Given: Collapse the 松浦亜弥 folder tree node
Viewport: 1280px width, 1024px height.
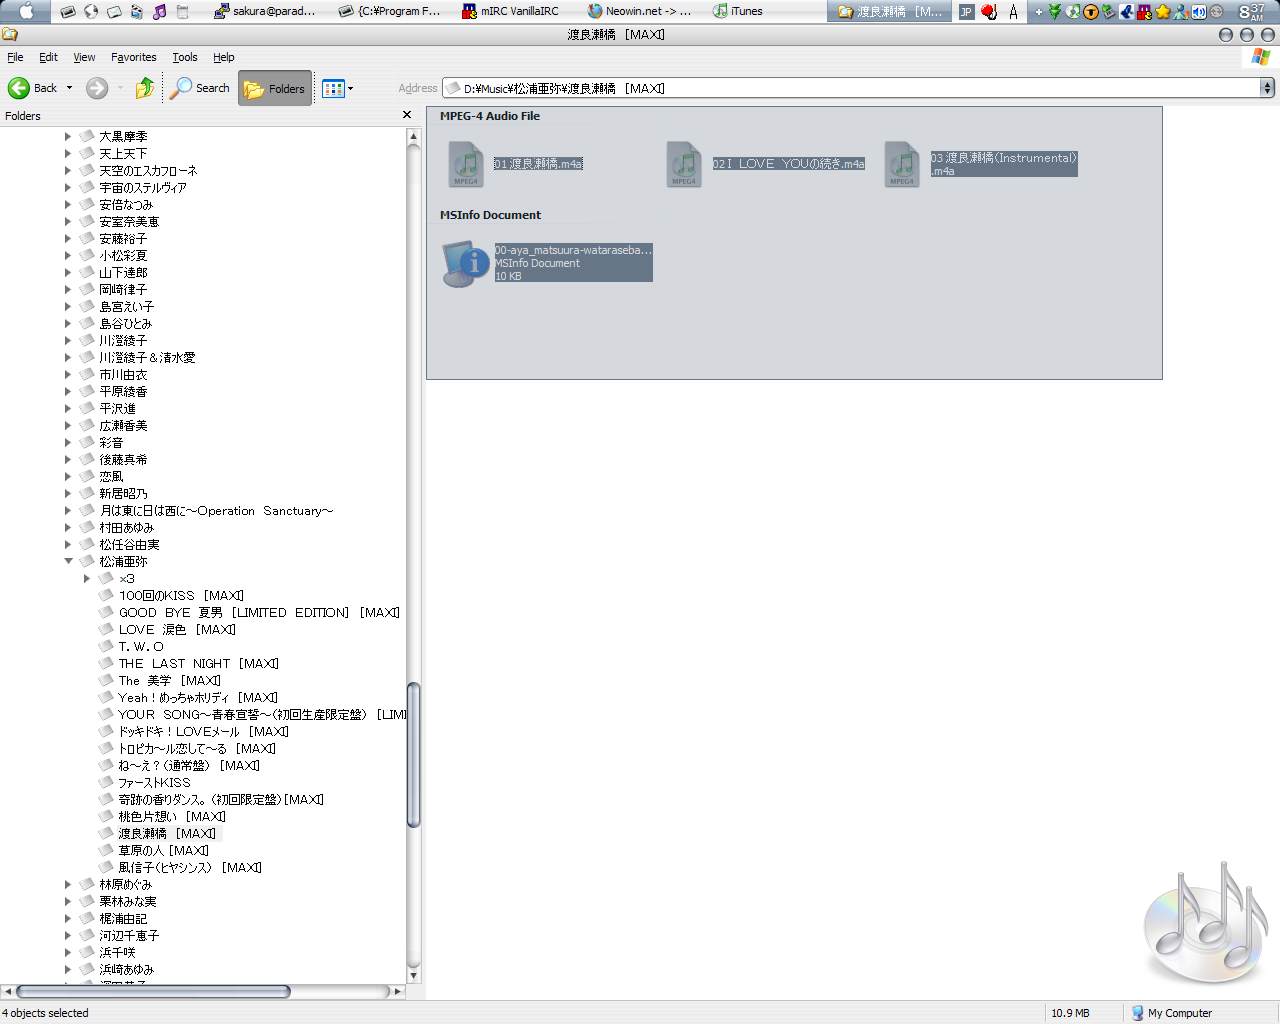Looking at the screenshot, I should tap(68, 562).
